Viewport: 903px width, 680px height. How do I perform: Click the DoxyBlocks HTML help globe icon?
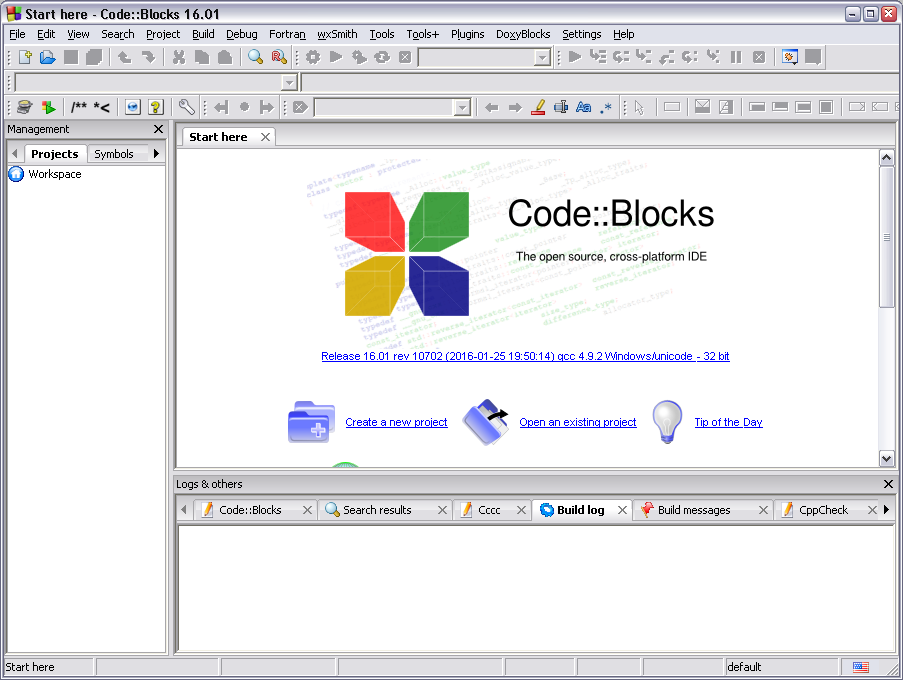pyautogui.click(x=133, y=107)
